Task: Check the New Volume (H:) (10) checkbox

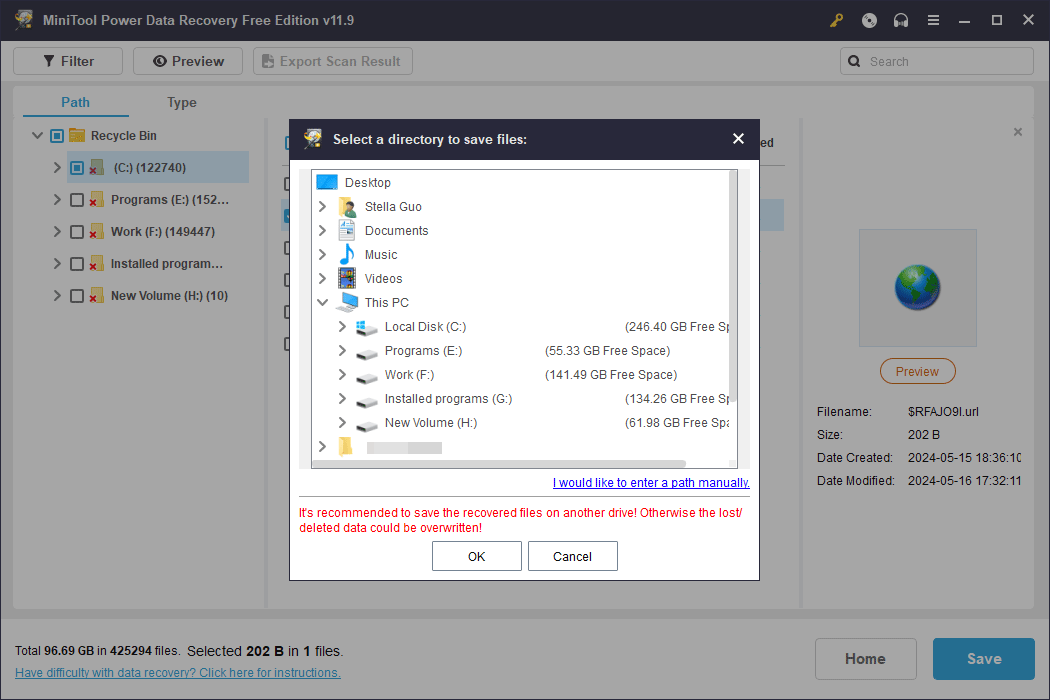Action: (77, 296)
